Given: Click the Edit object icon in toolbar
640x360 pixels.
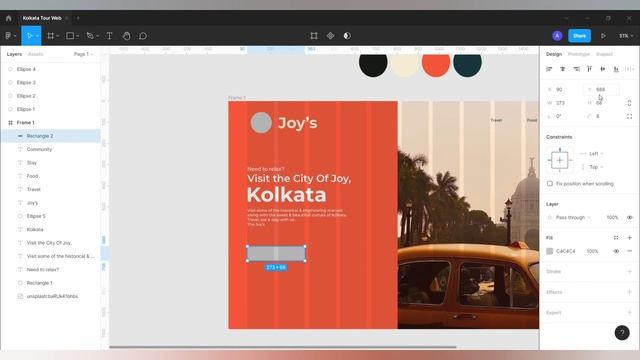Looking at the screenshot, I should coord(314,36).
